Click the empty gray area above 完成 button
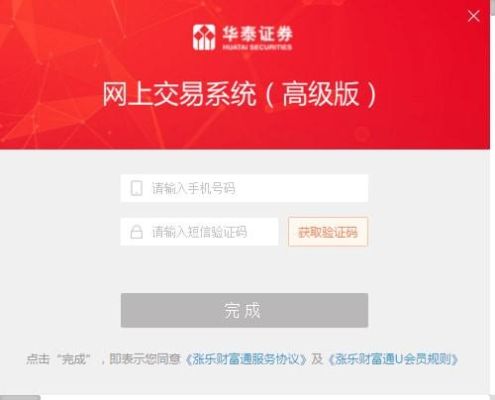 click(244, 270)
